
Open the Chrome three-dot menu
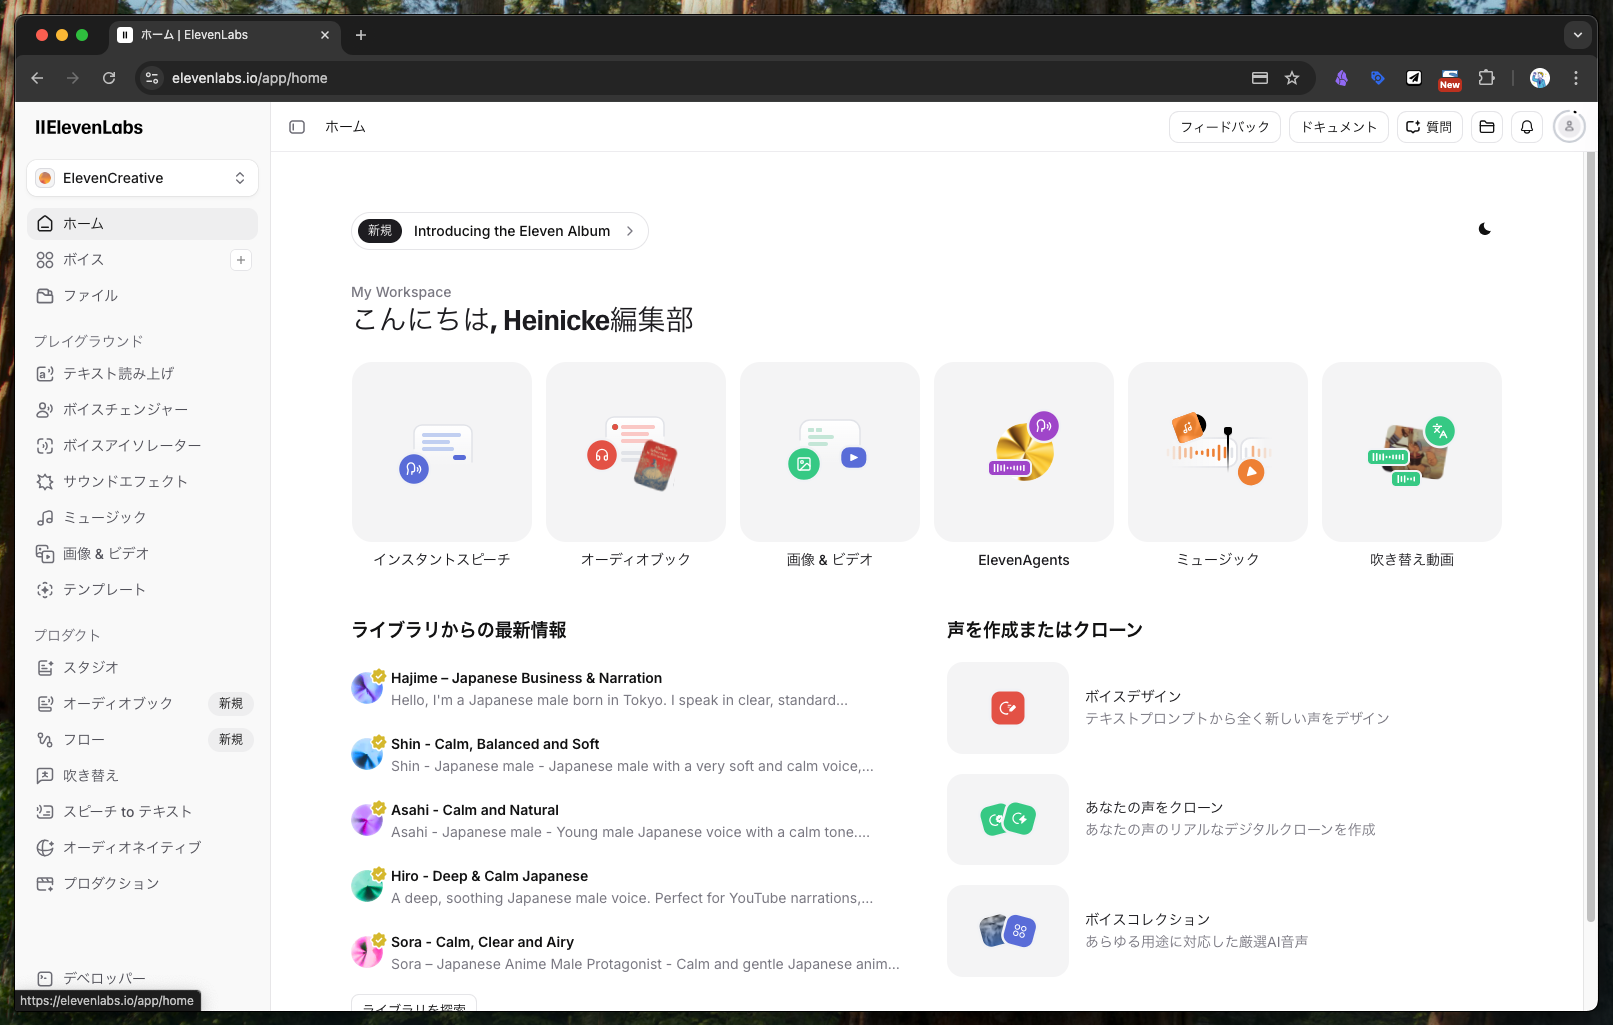click(x=1576, y=78)
